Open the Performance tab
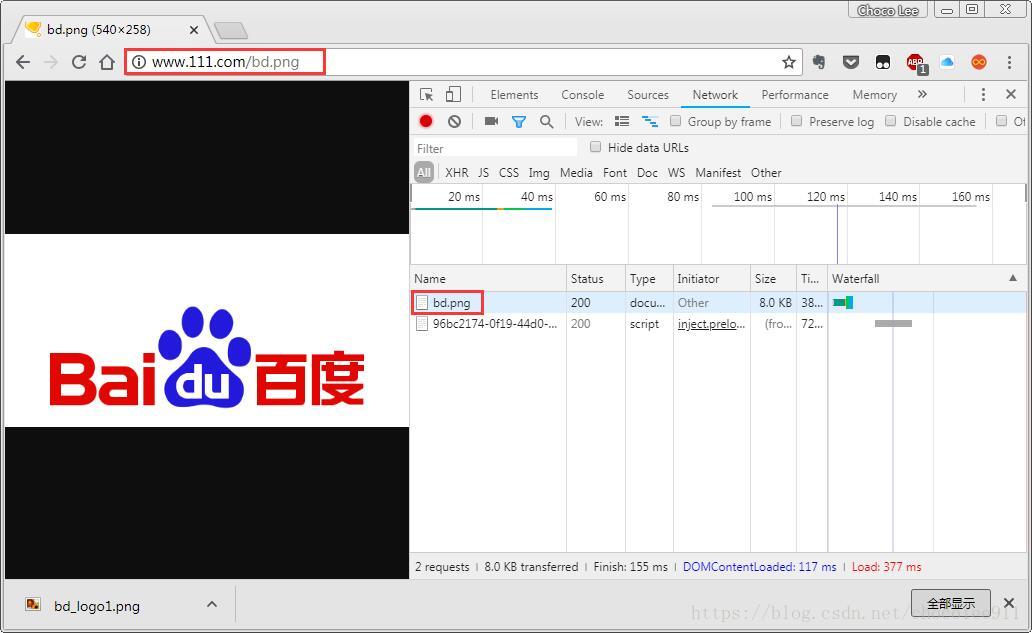 (x=795, y=95)
